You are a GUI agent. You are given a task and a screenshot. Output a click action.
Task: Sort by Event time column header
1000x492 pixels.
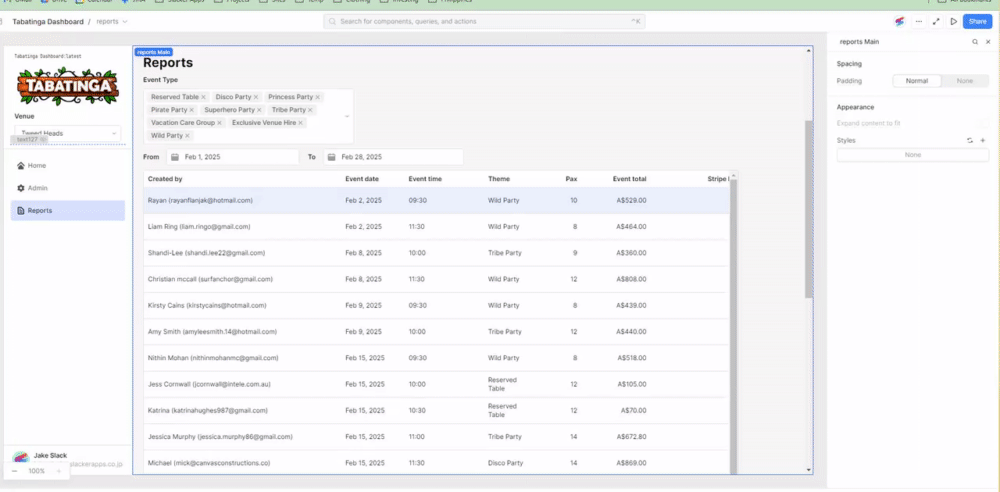click(425, 179)
